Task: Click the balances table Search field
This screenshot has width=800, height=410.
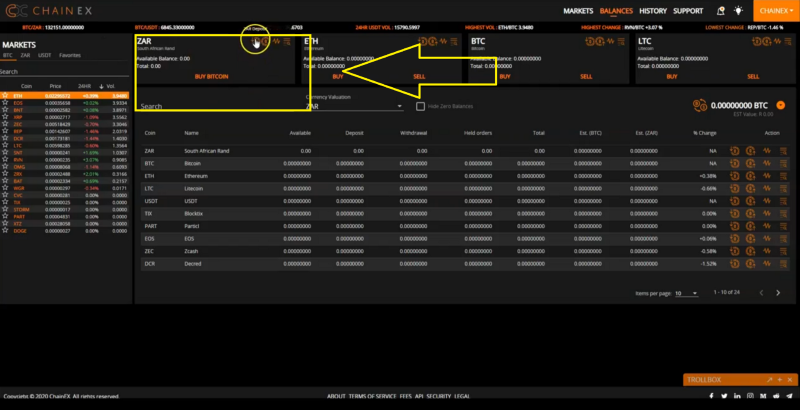Action: tap(220, 106)
